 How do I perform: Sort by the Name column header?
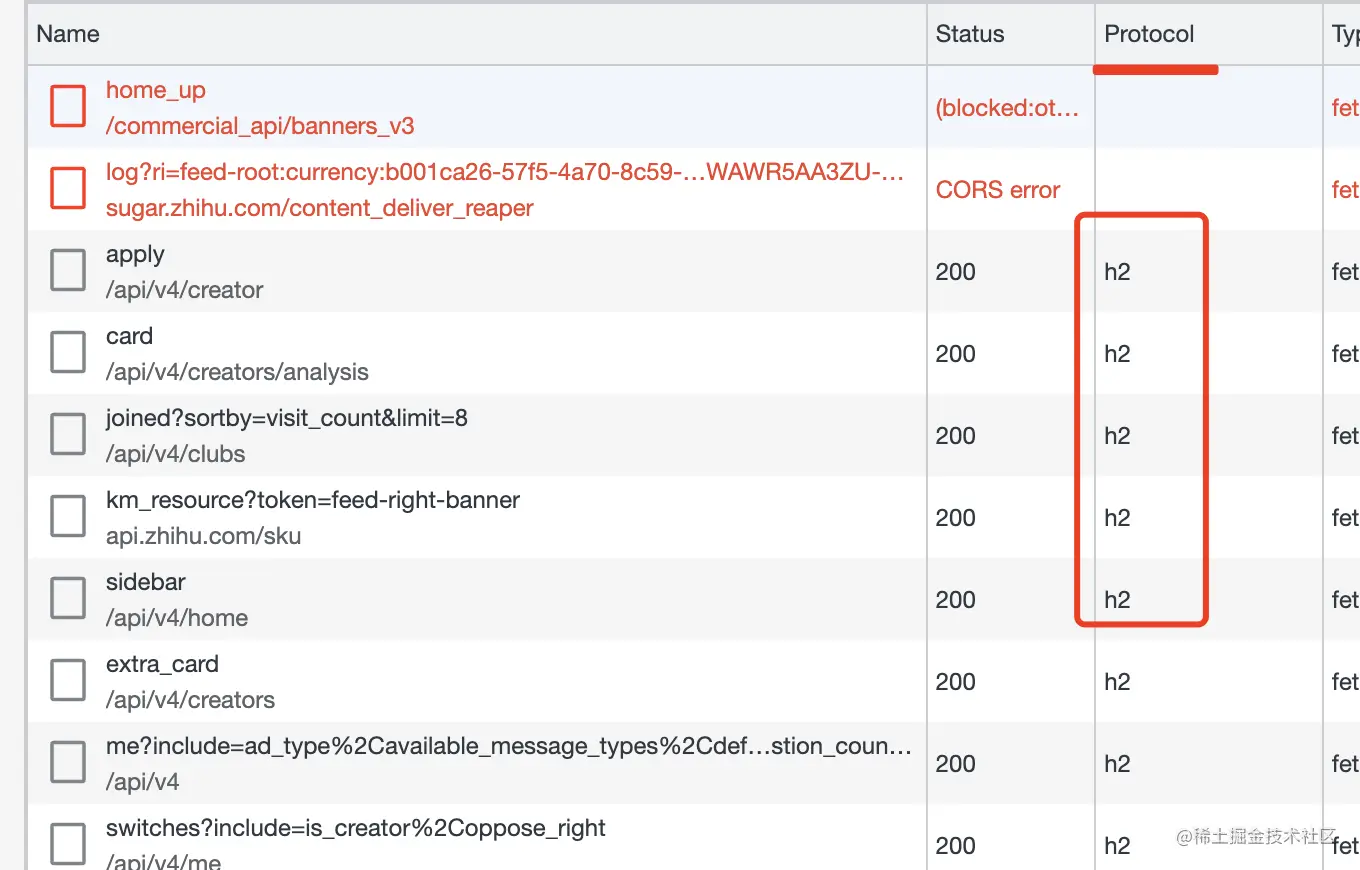[68, 34]
